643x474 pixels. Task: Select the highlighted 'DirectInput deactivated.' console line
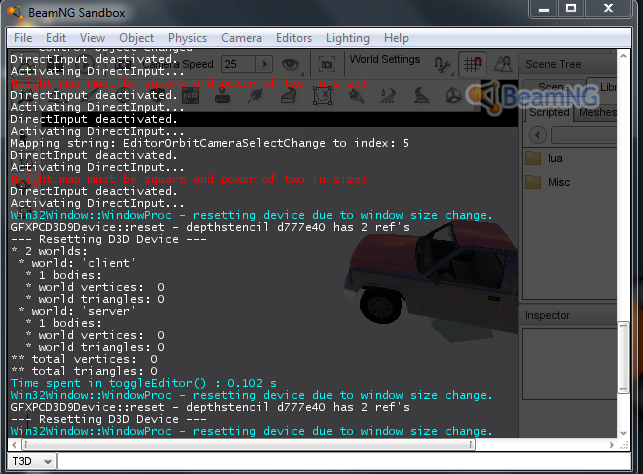[94, 119]
